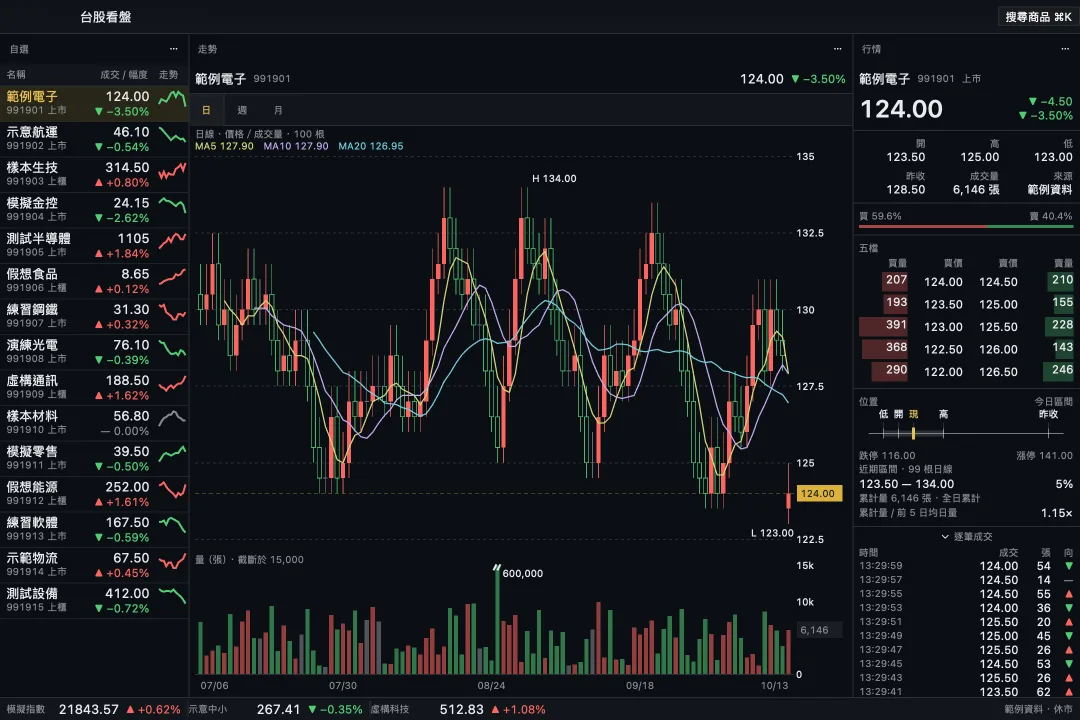The height and width of the screenshot is (720, 1080).
Task: Click ask price 124.50 in 五檔
Action: pos(998,282)
